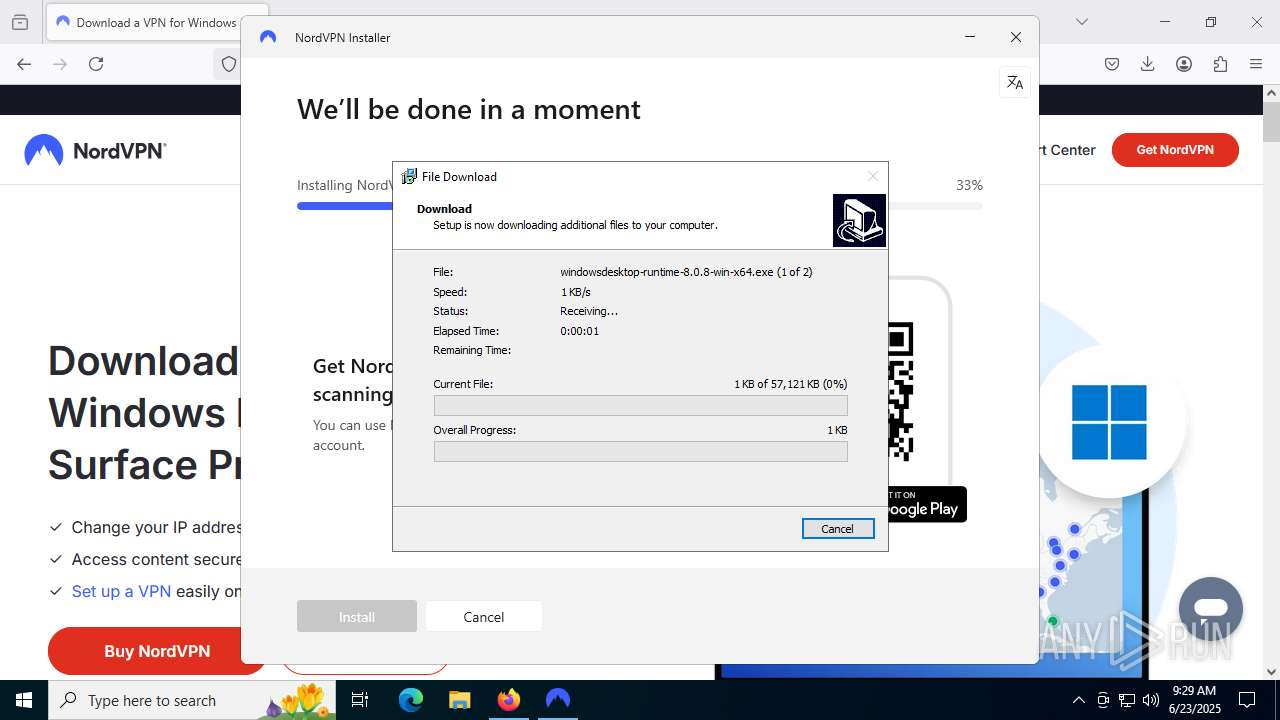Click the taskbar search box
Viewport: 1280px width, 720px height.
(x=193, y=700)
